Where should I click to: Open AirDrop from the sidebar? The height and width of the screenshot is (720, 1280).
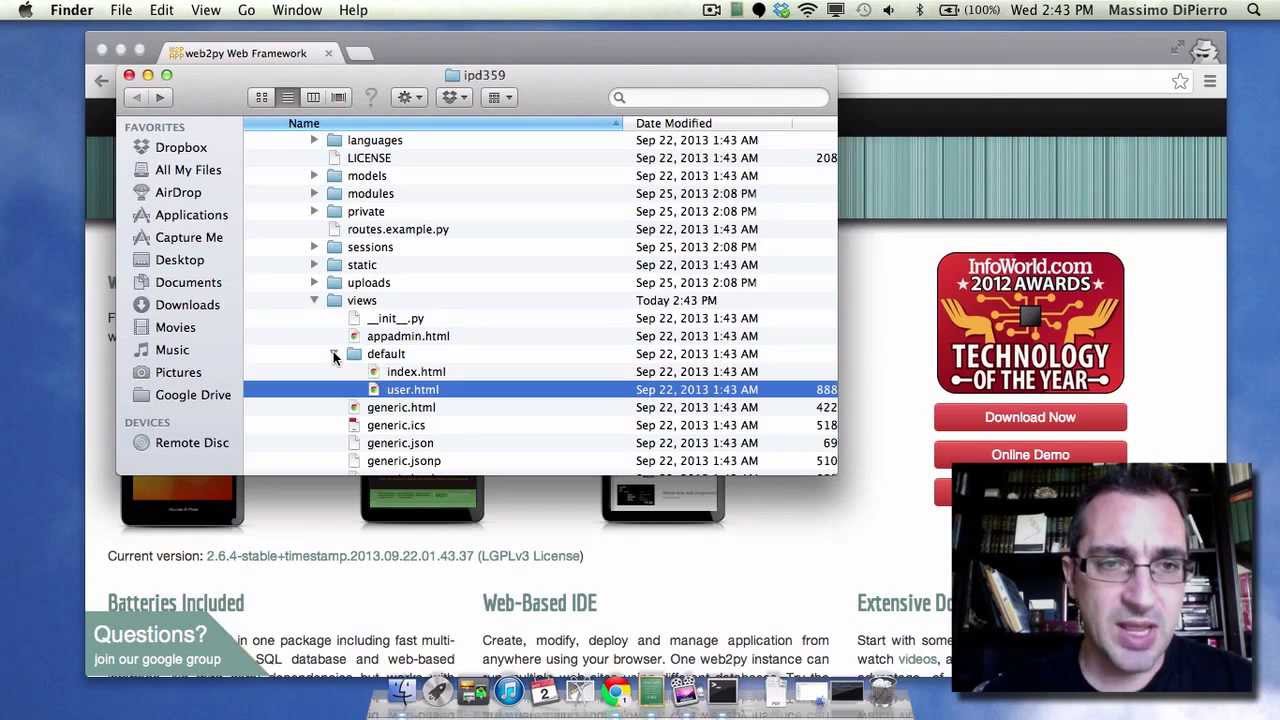click(178, 192)
